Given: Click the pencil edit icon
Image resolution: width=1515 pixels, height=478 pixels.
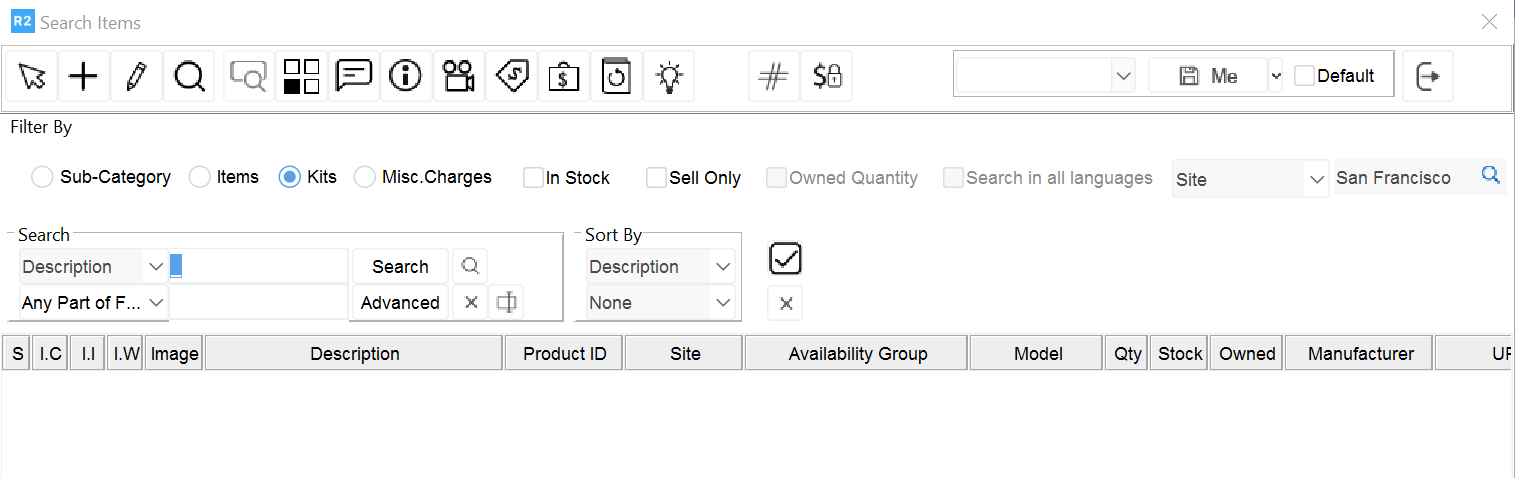Looking at the screenshot, I should (136, 77).
